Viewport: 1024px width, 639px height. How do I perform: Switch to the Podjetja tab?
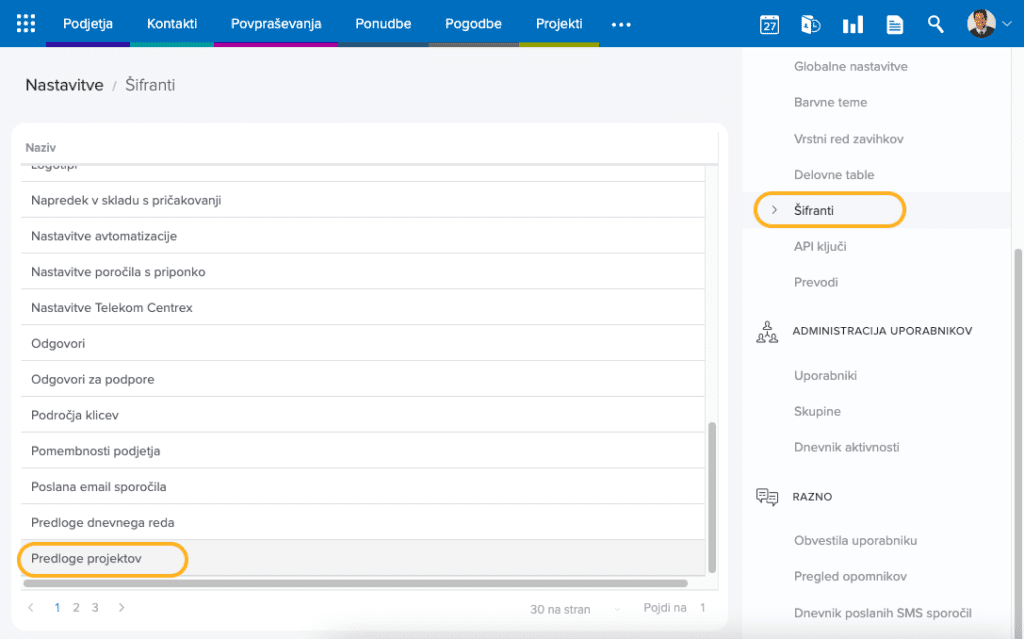(88, 24)
